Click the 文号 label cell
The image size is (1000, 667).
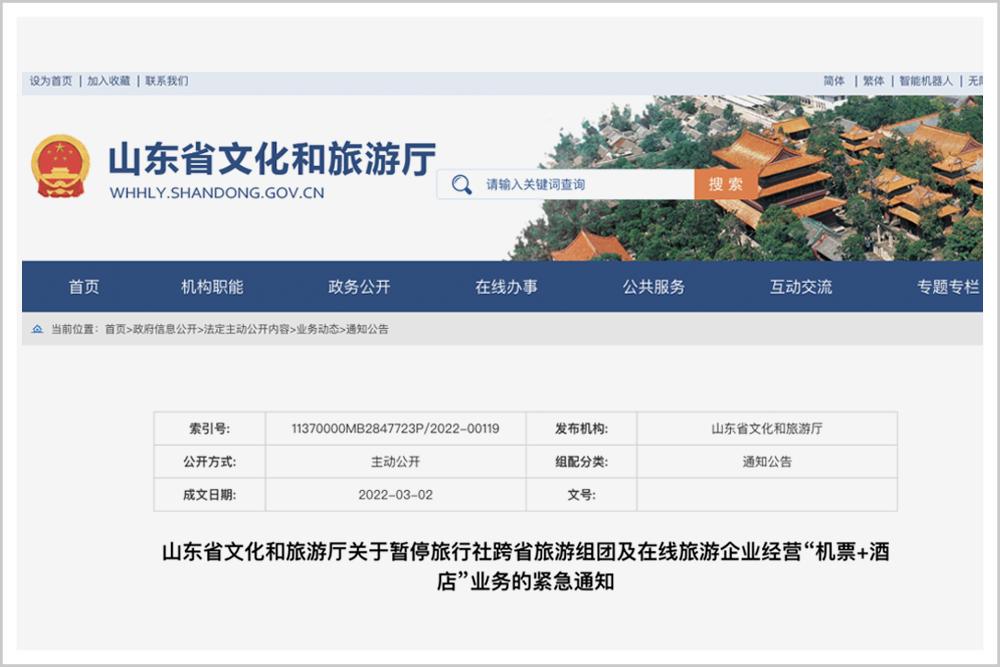coord(582,495)
